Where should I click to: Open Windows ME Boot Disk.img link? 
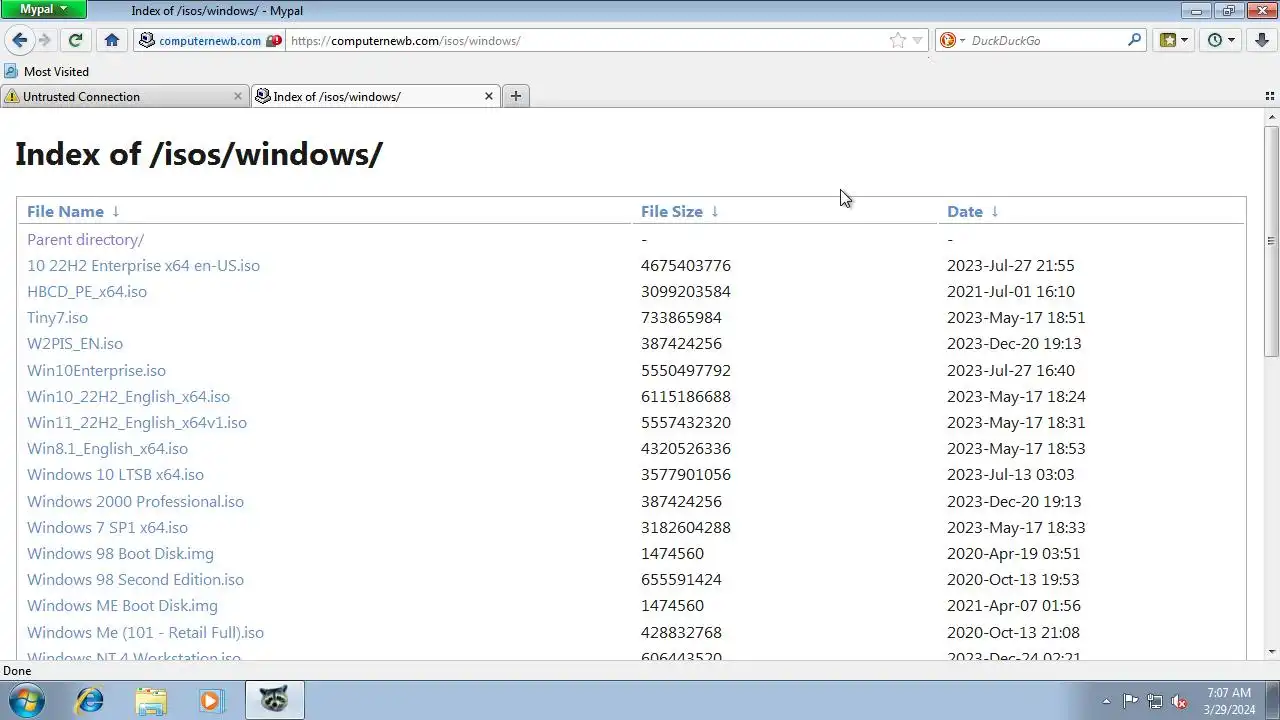point(122,606)
